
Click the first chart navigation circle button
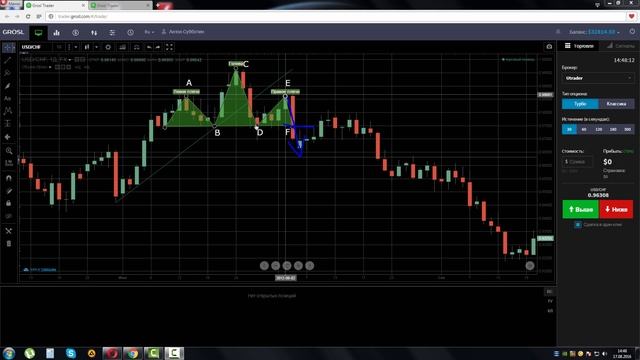point(264,266)
